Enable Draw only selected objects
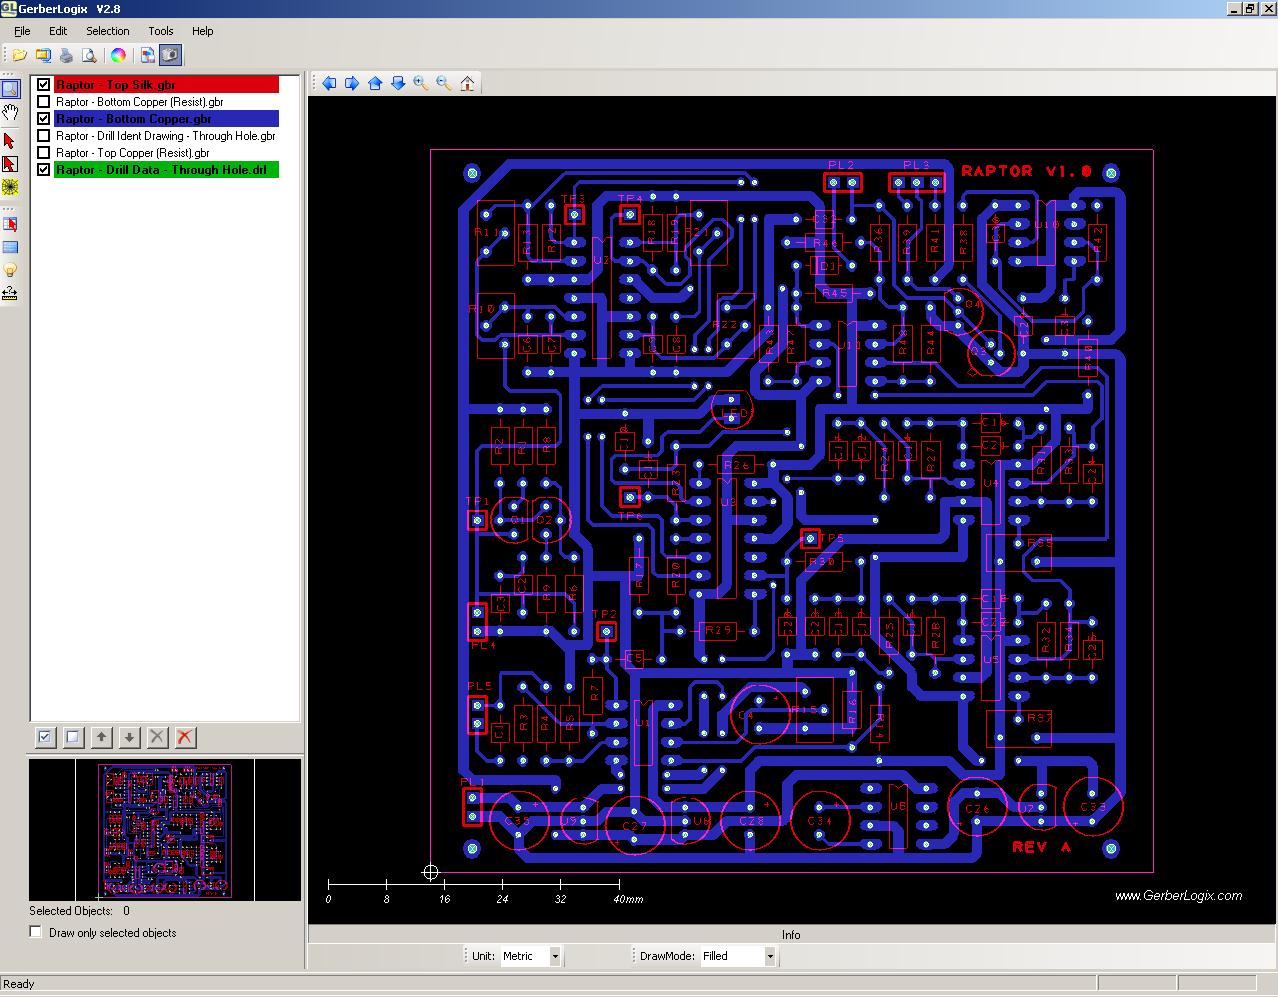This screenshot has width=1278, height=997. coord(36,932)
